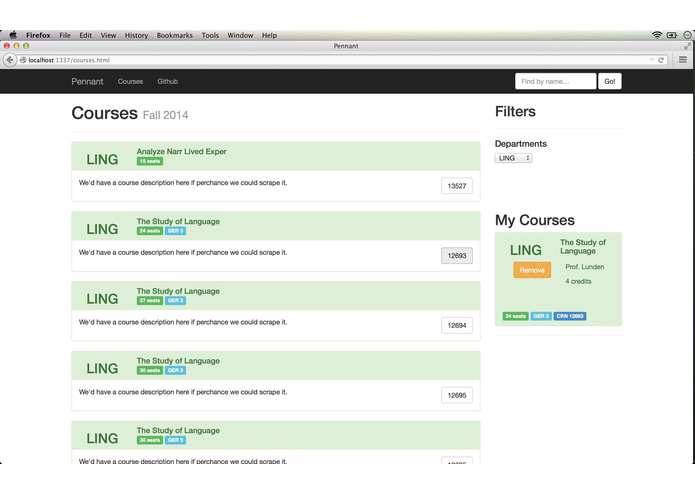The image size is (695, 494).
Task: Open the Apple menu
Action: [13, 35]
